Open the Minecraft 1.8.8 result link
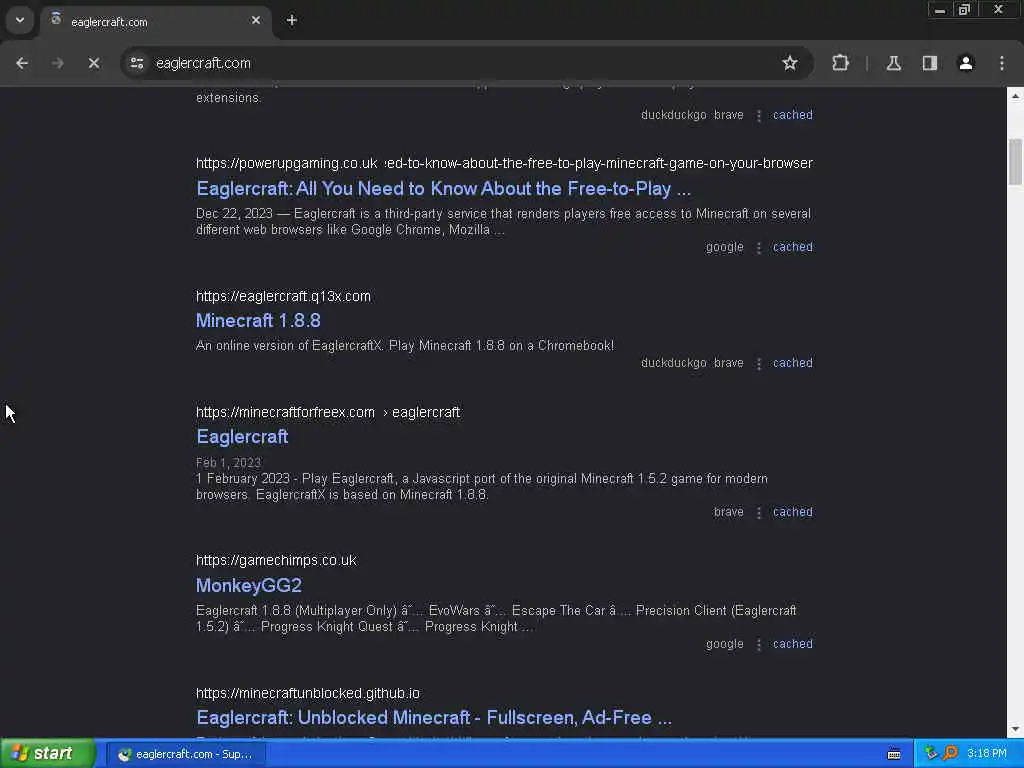 click(258, 321)
